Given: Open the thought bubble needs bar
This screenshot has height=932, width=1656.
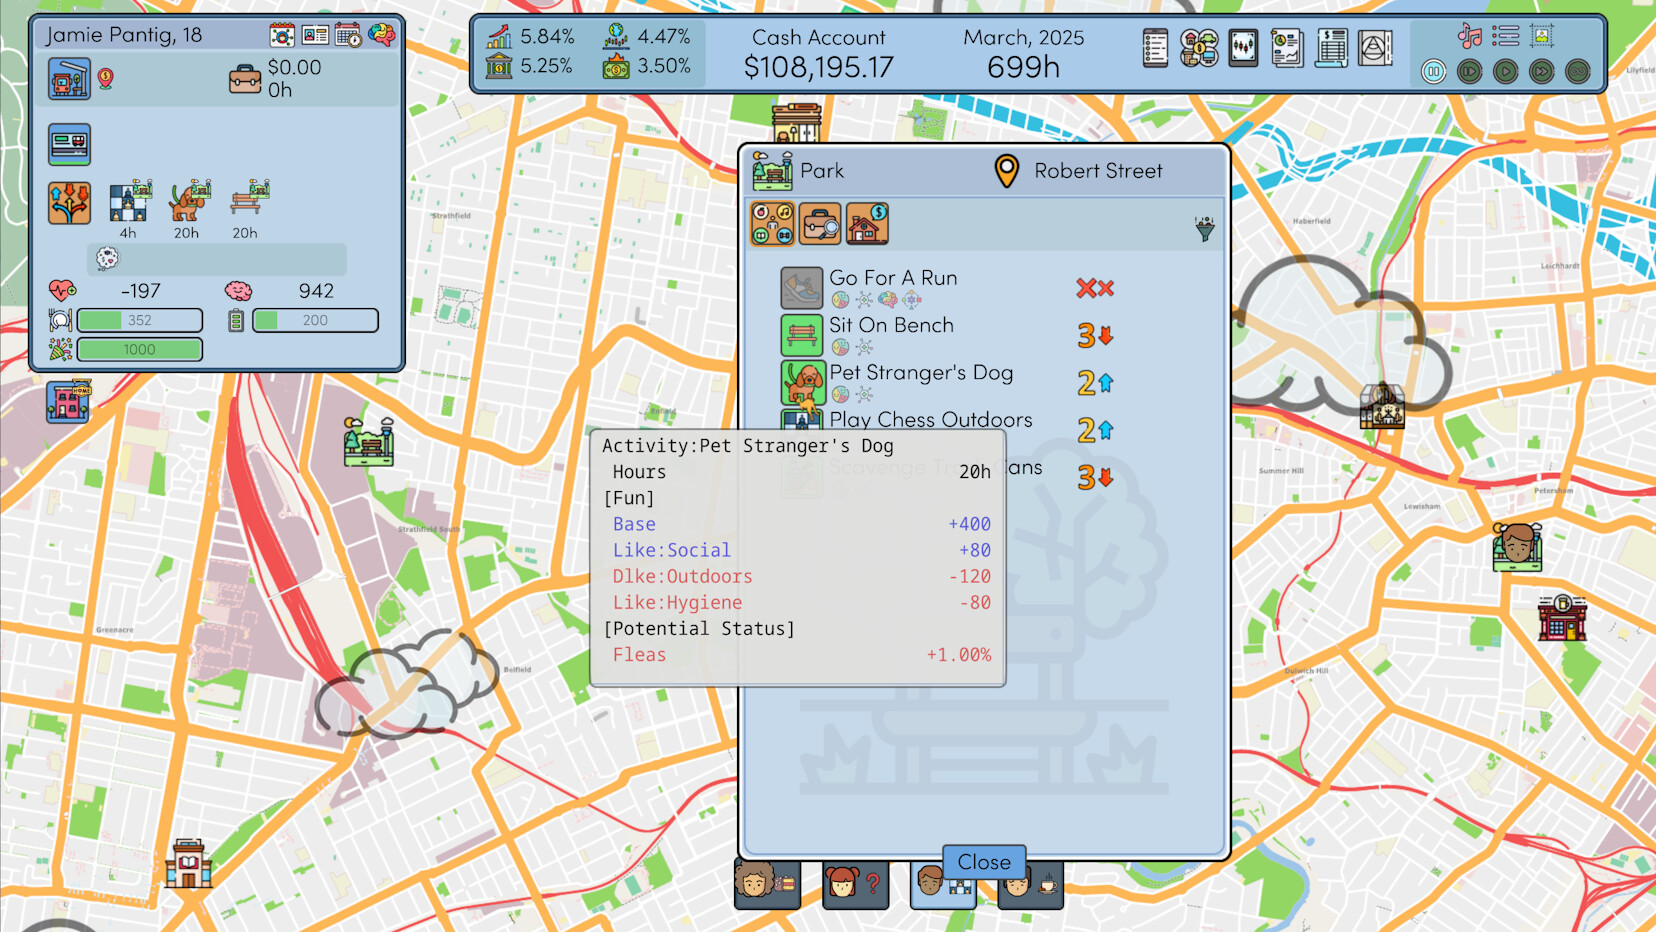Looking at the screenshot, I should [216, 259].
